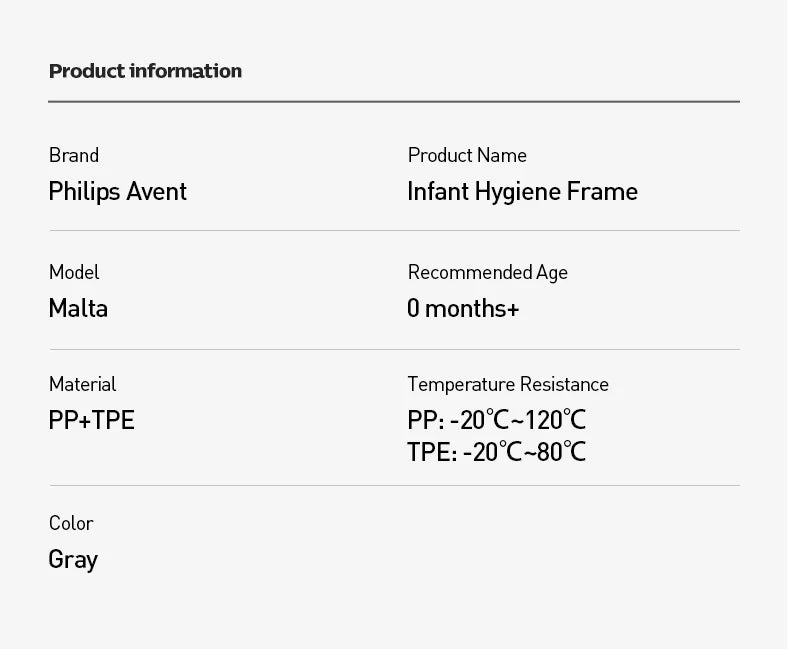The width and height of the screenshot is (790, 649).
Task: Click the thick divider under the heading
Action: tap(394, 101)
